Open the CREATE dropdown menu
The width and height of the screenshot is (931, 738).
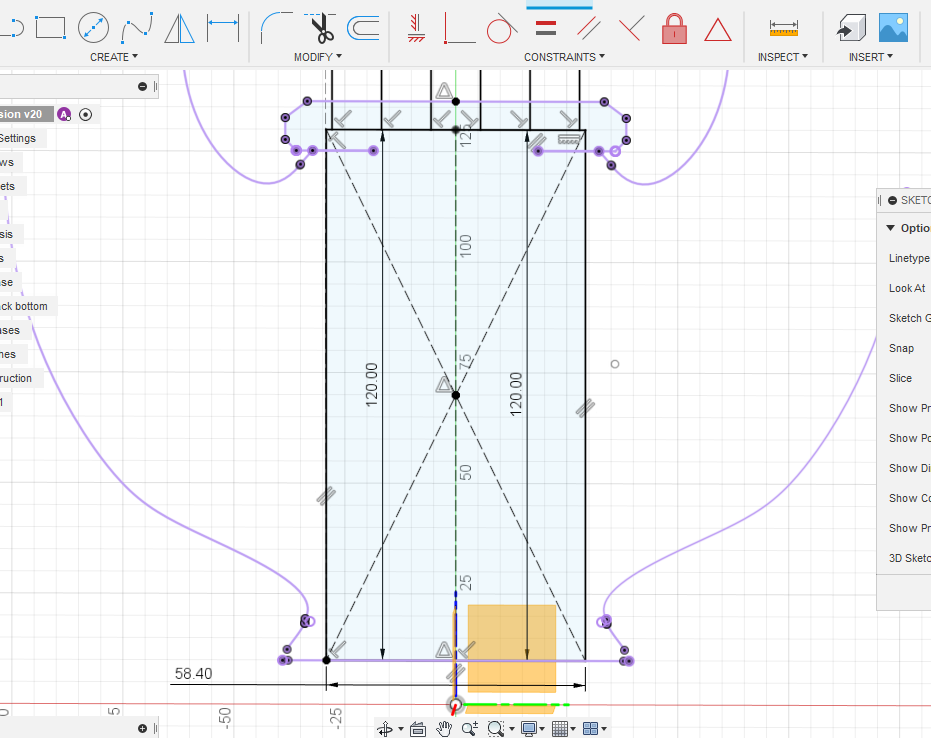tap(114, 57)
